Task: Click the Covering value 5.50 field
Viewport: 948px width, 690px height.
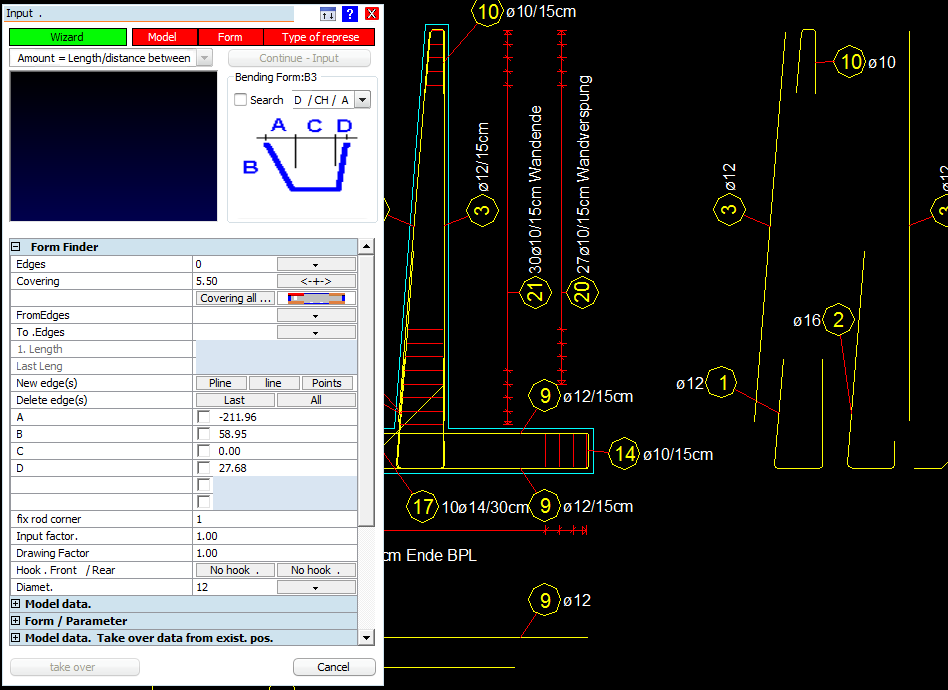Action: coord(235,281)
